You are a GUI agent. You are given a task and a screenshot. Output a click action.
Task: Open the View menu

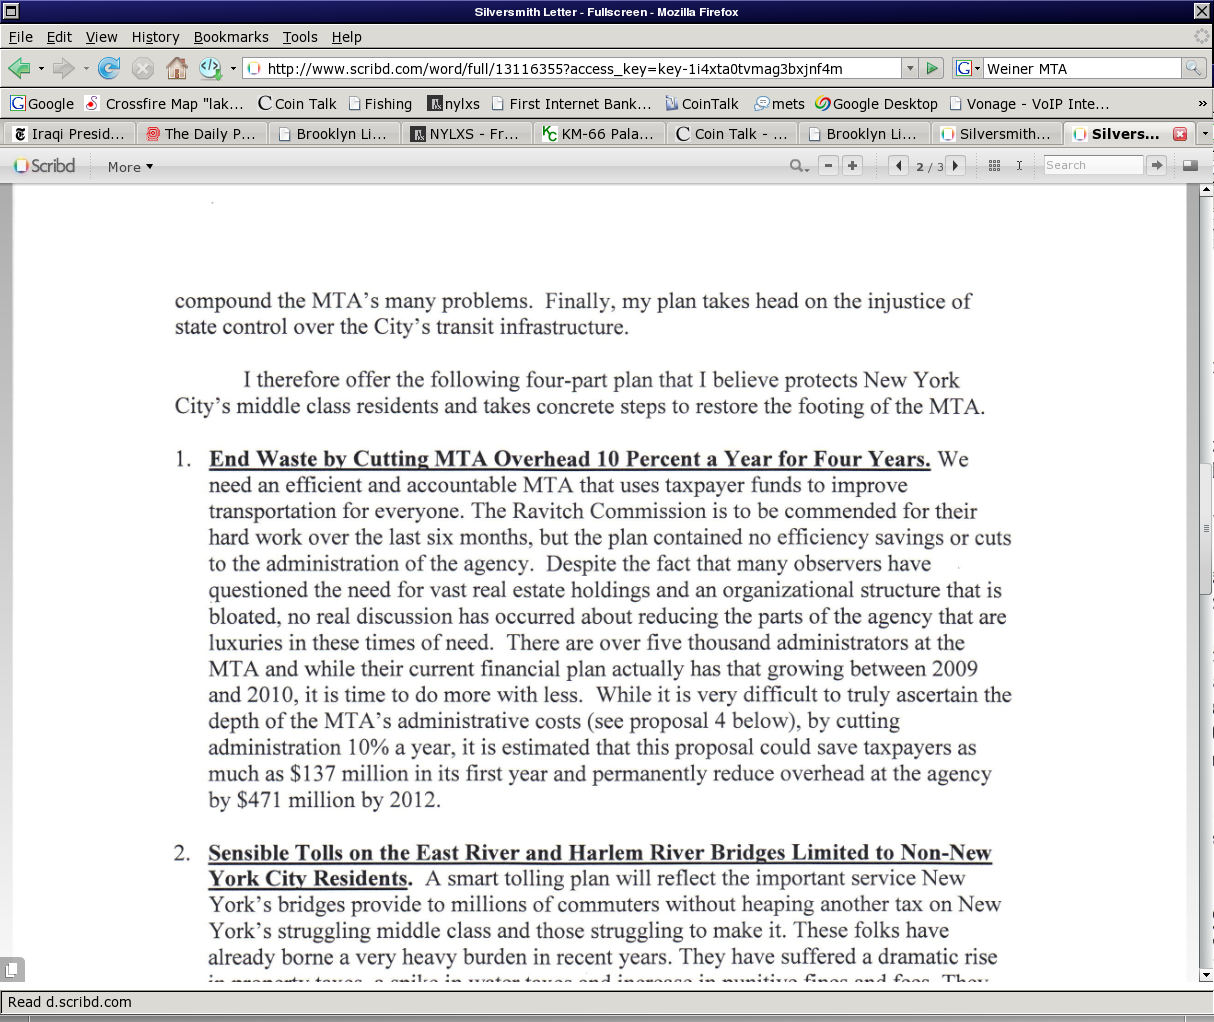[101, 37]
